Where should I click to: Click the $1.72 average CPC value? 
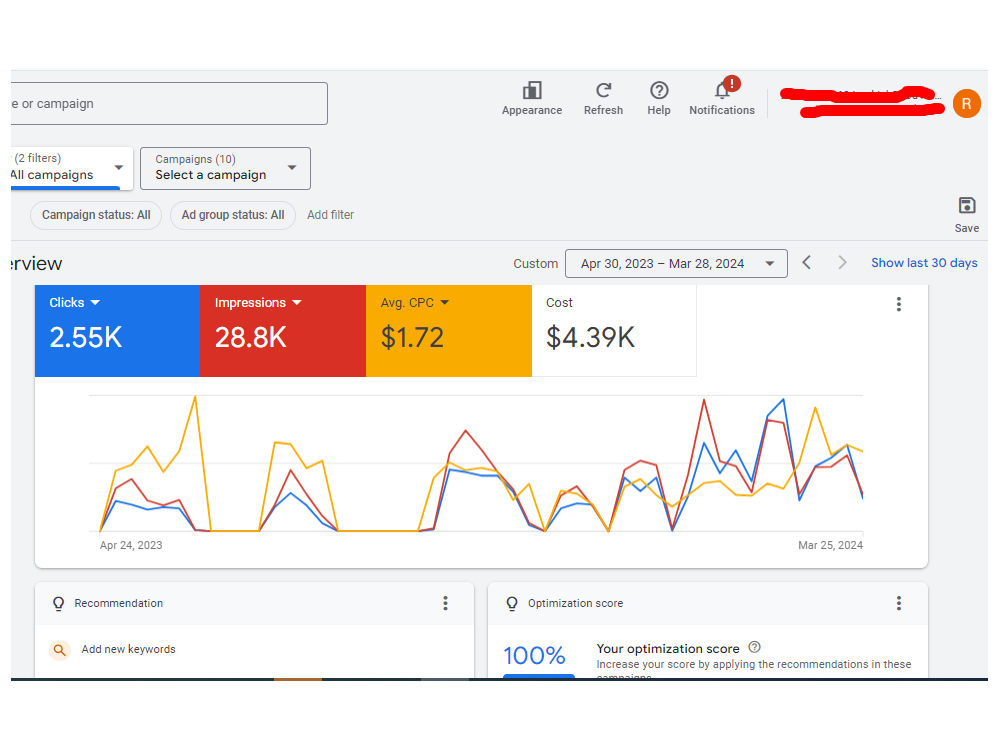coord(412,337)
